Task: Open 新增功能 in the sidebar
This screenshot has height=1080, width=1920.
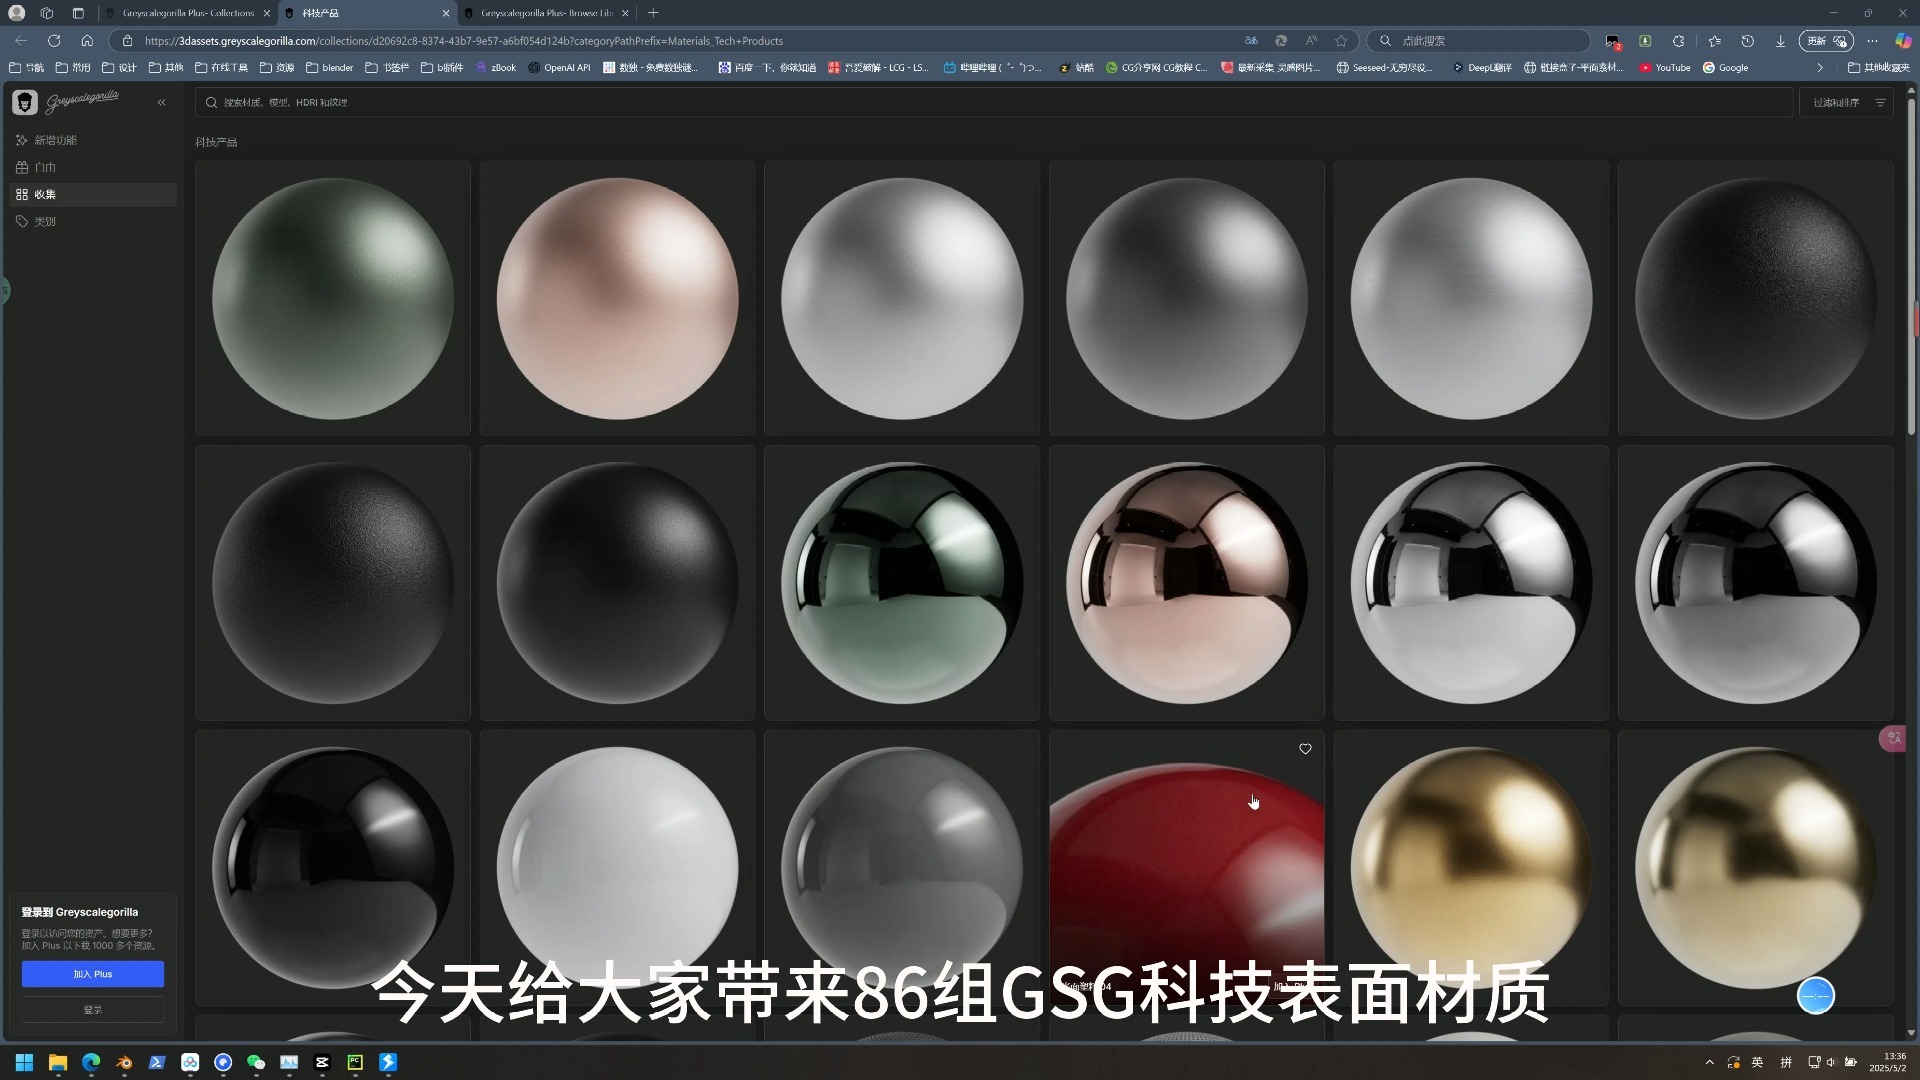Action: (93, 140)
